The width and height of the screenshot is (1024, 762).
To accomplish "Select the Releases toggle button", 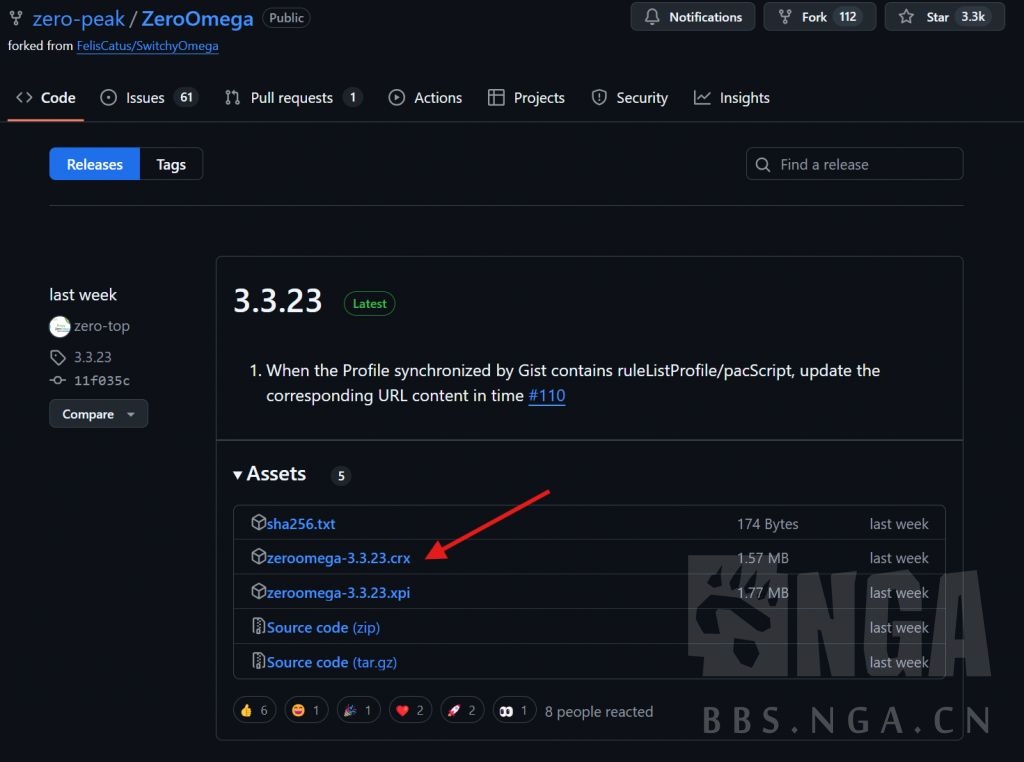I will [x=95, y=165].
